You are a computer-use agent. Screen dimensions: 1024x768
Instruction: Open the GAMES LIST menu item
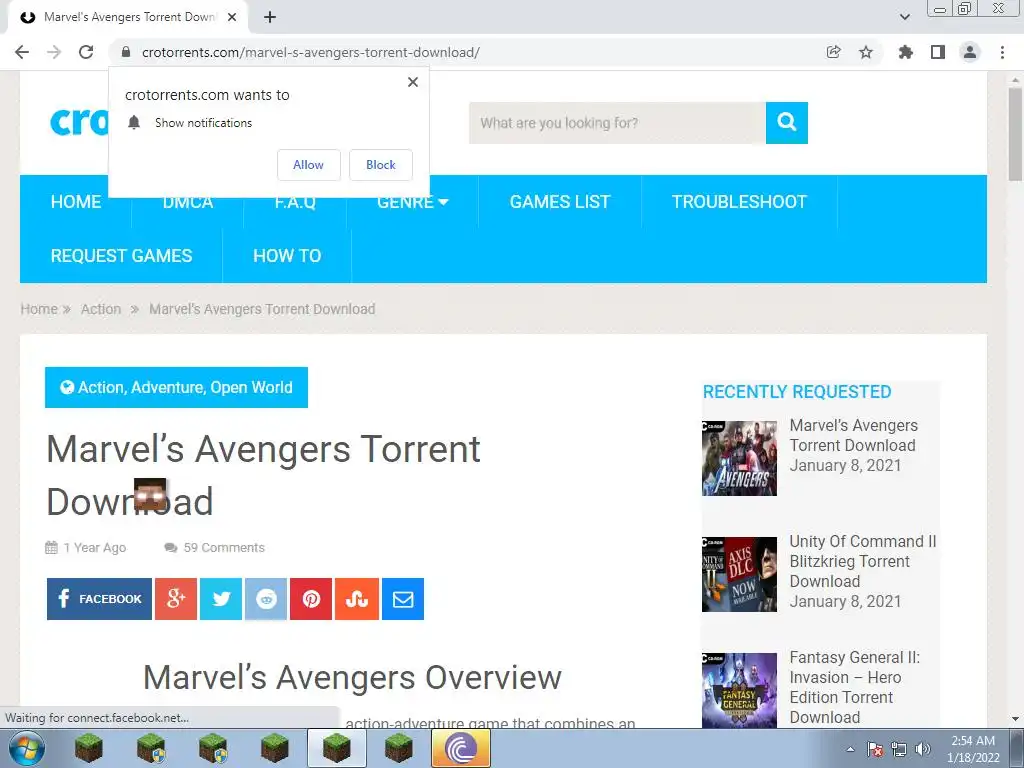point(560,202)
